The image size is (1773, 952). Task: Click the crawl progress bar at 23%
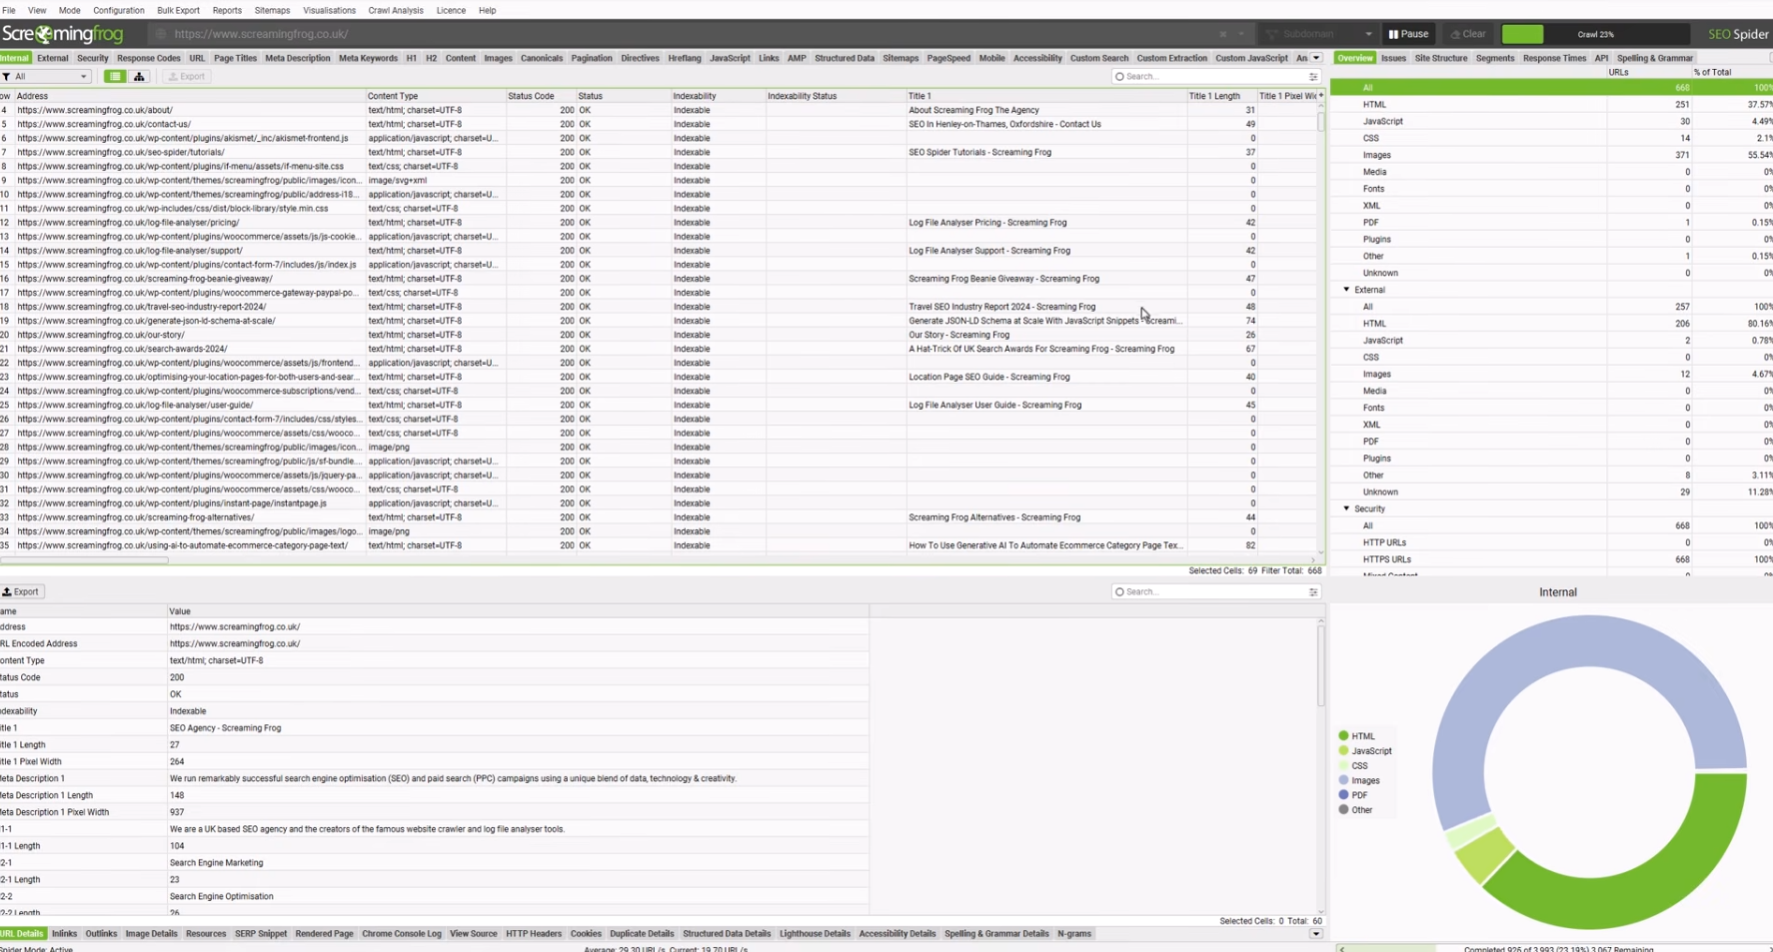(x=1595, y=34)
